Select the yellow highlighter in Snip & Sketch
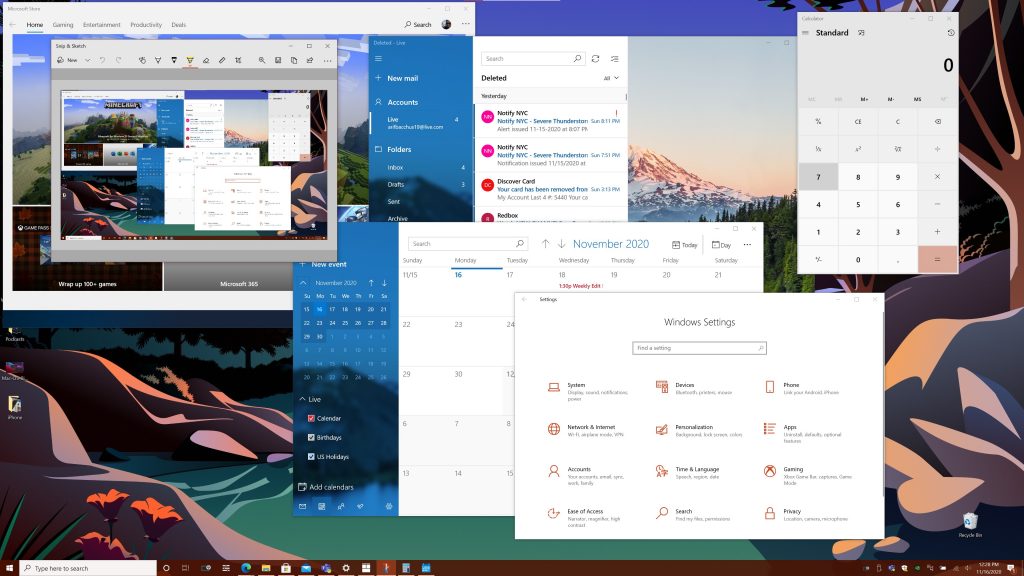 point(190,60)
